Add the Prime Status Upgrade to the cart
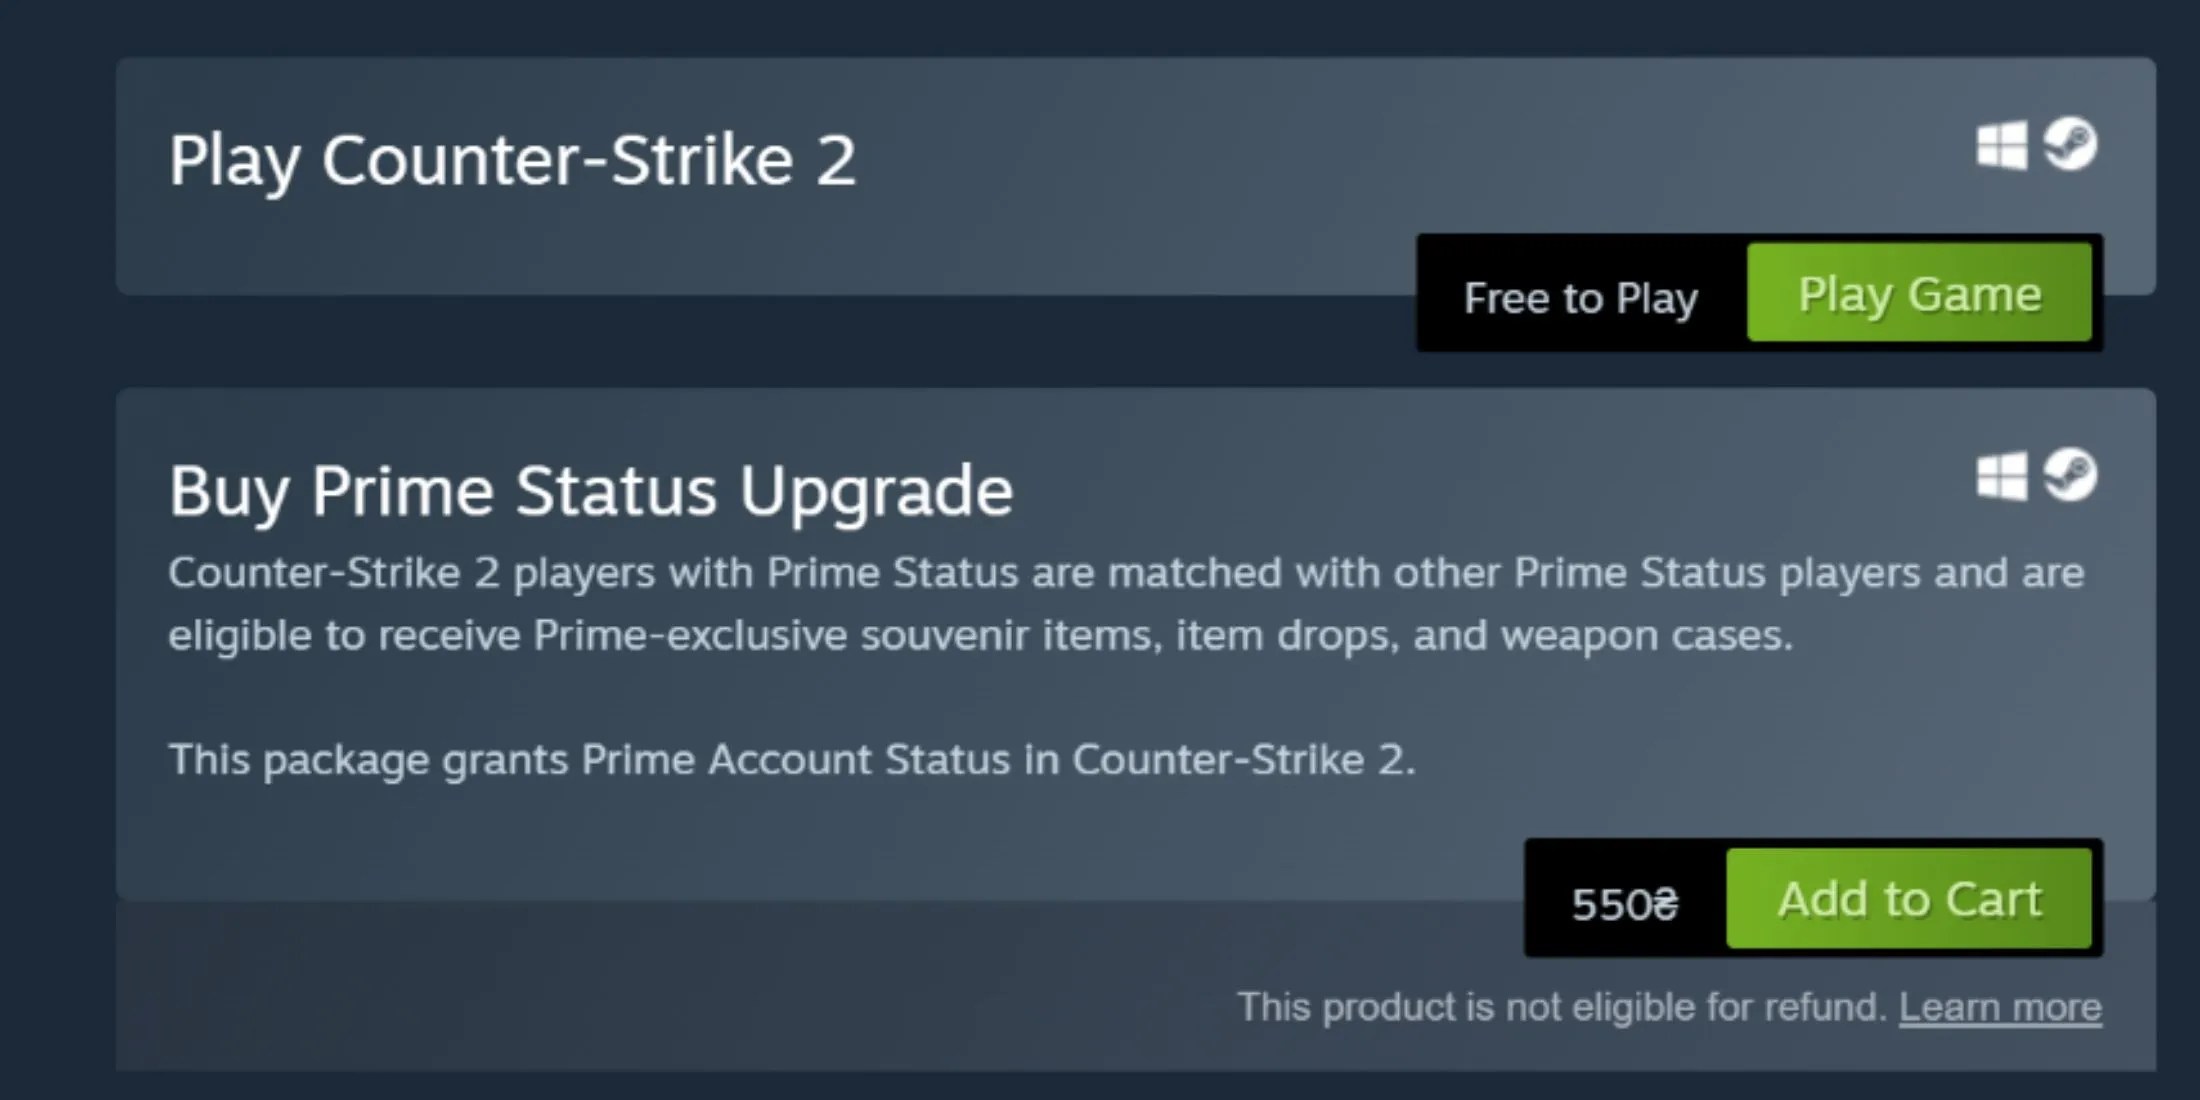 1909,898
